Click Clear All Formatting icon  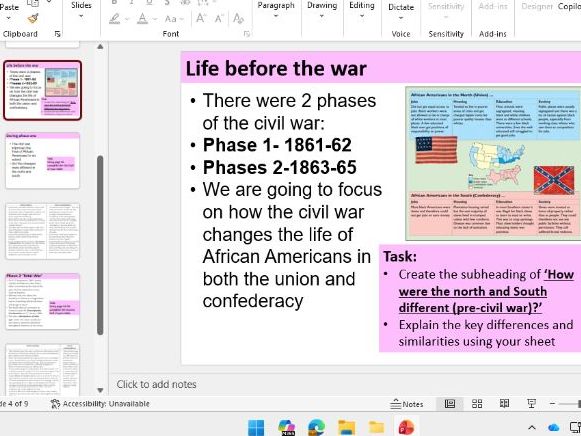238,18
